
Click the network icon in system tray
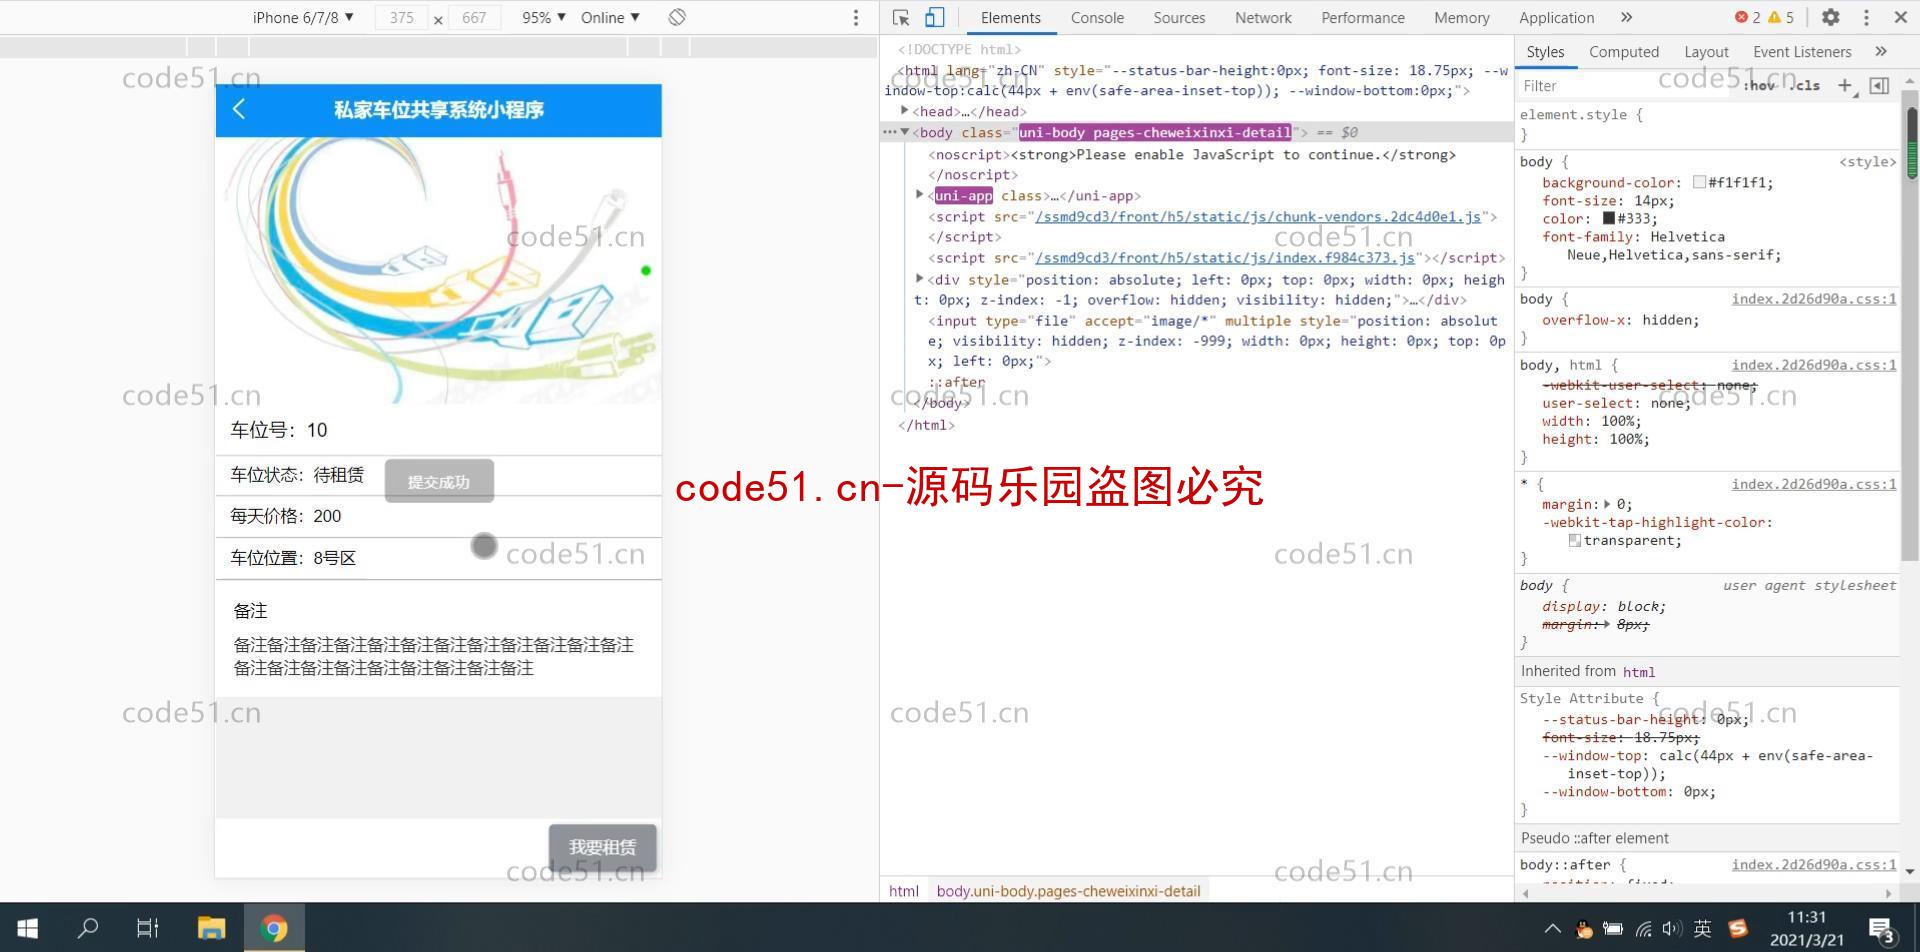tap(1644, 929)
